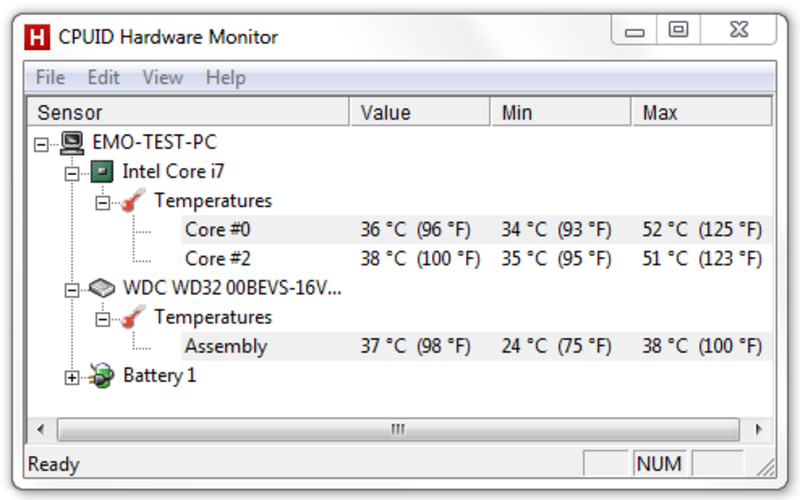Click the EMO-TEST-PC computer icon
Image resolution: width=800 pixels, height=500 pixels.
pos(72,143)
